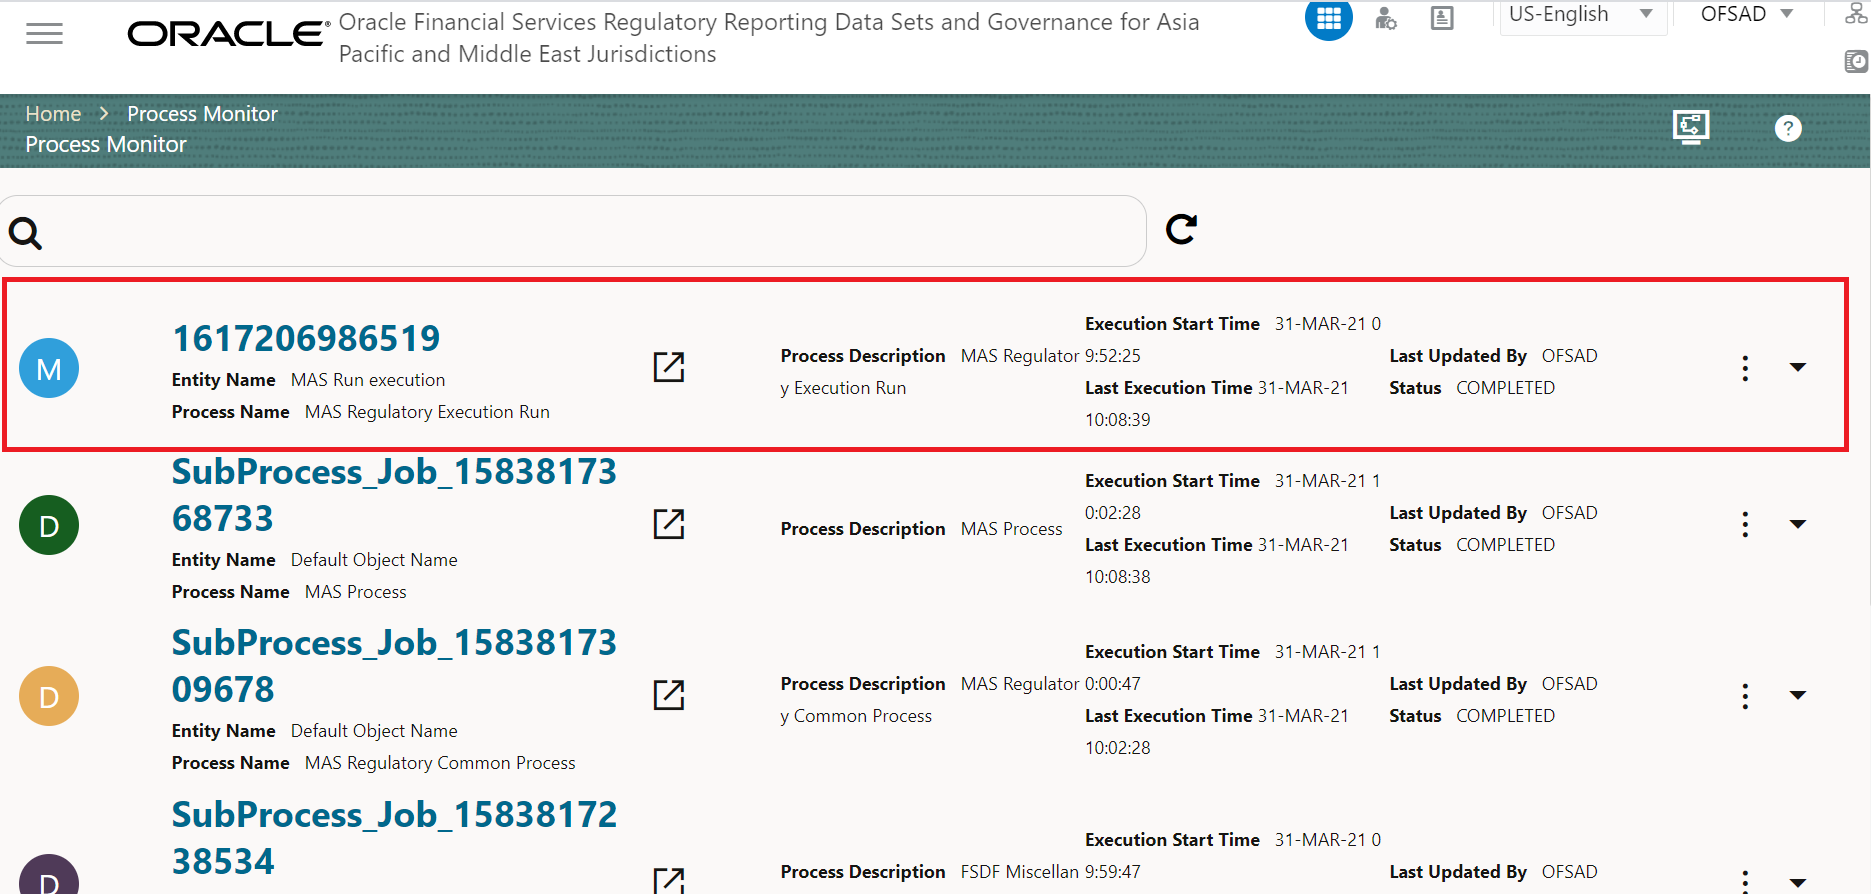The height and width of the screenshot is (894, 1871).
Task: Click the network hierarchy icon at top right
Action: click(x=1856, y=13)
